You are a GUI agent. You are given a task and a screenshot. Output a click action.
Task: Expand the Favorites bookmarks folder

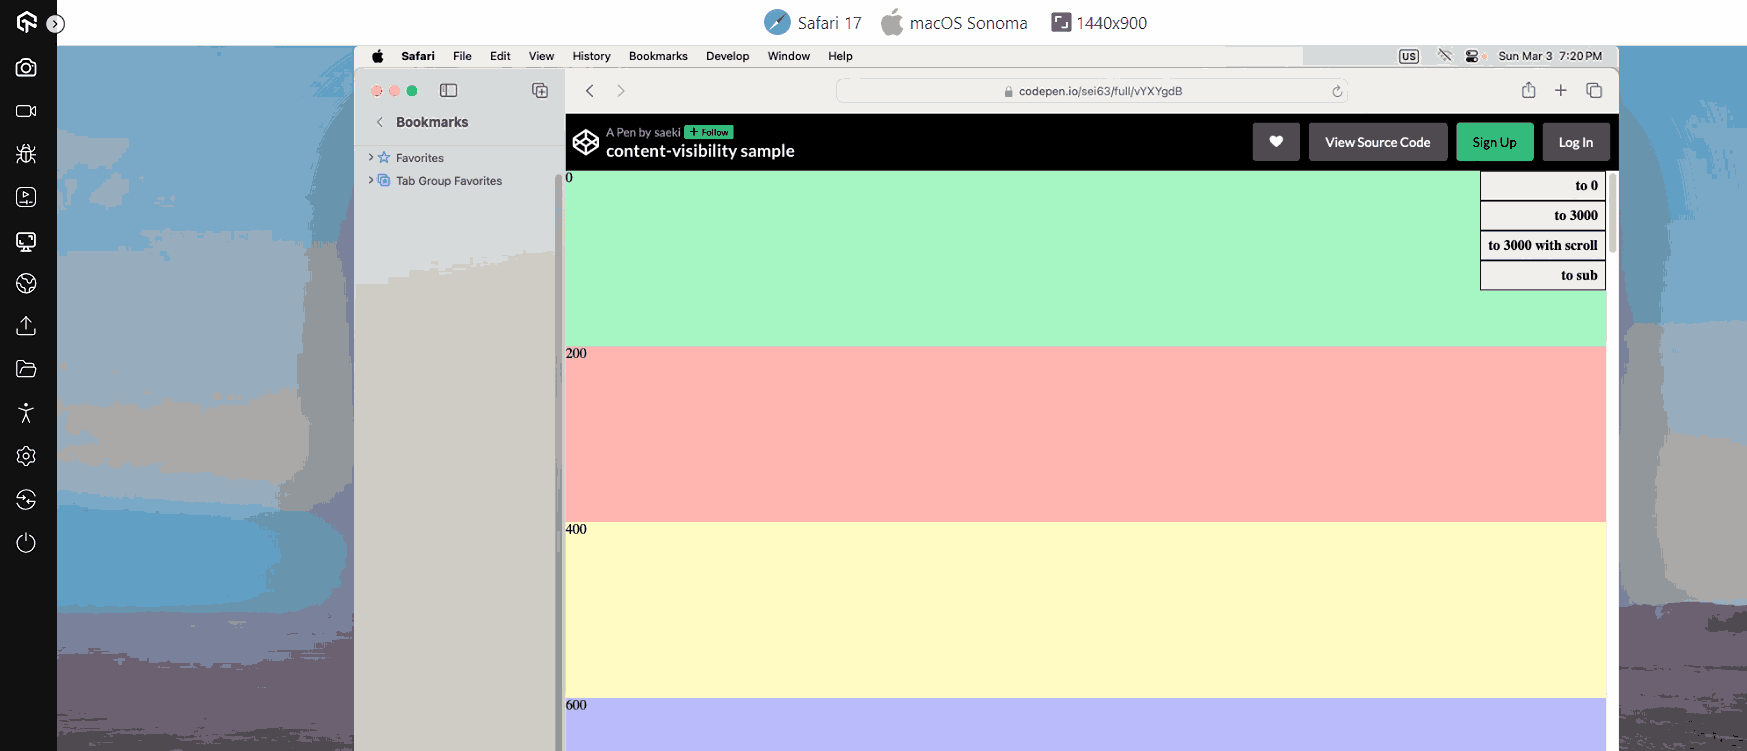click(371, 158)
